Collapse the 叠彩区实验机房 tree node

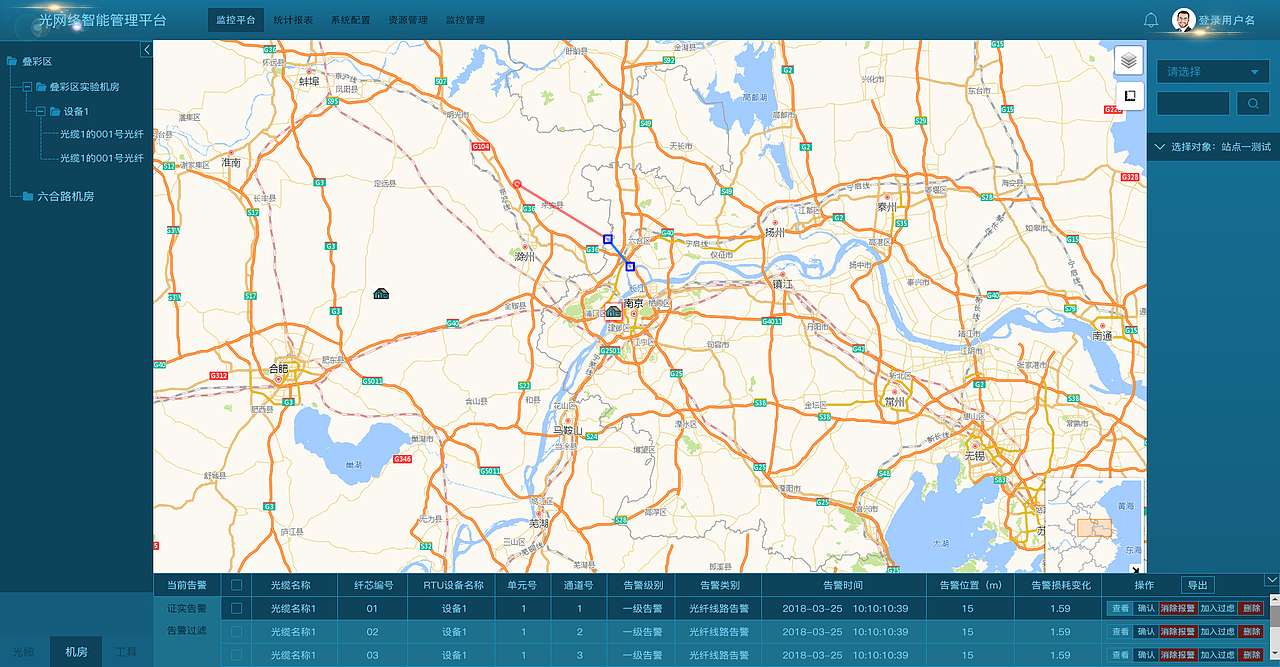pos(27,87)
